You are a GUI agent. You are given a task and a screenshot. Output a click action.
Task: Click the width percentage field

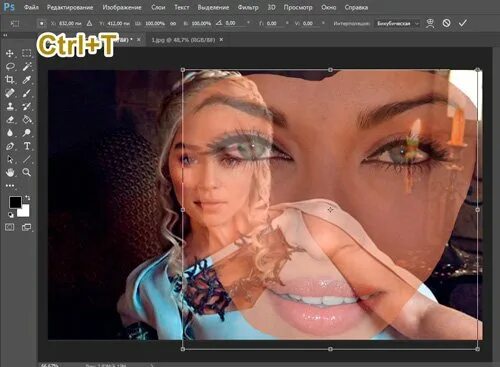(x=155, y=24)
